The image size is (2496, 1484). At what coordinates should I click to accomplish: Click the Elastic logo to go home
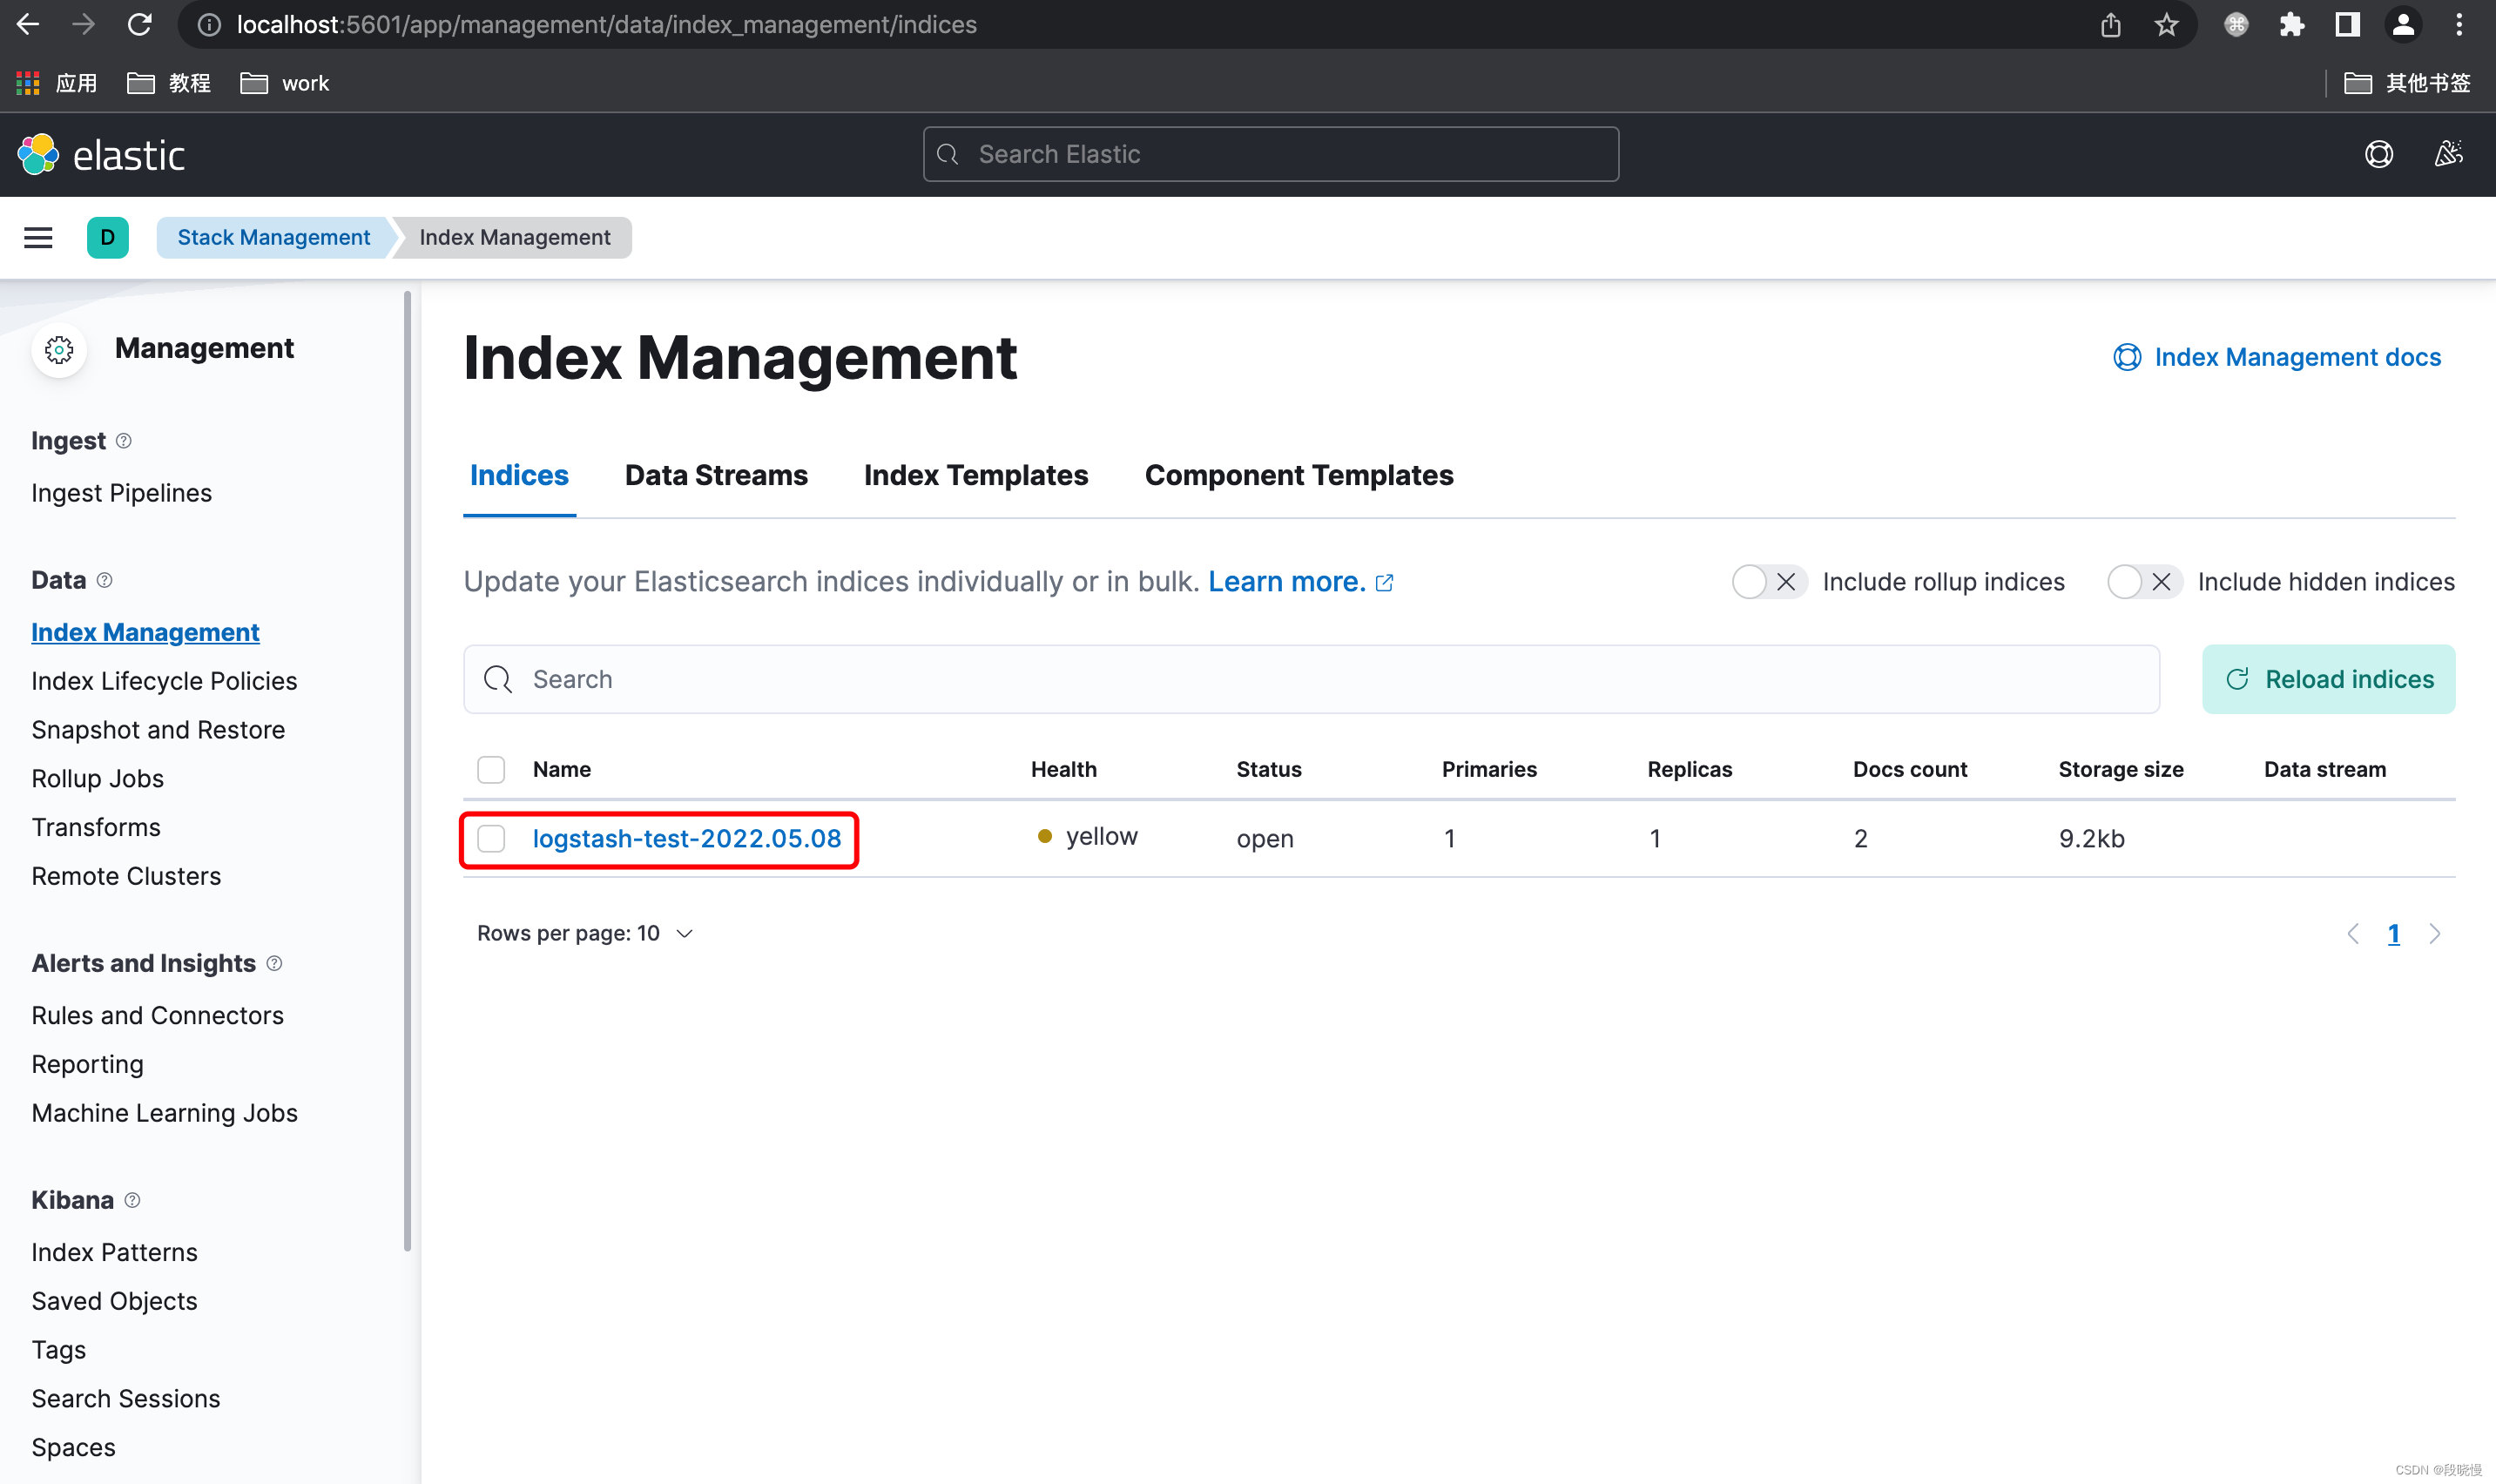point(102,155)
